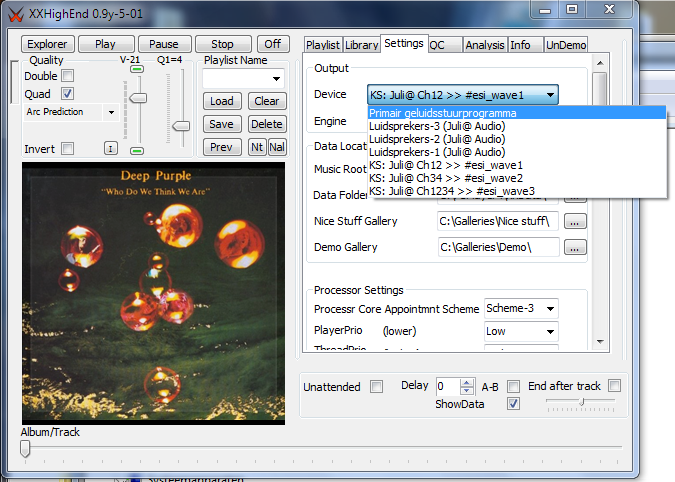The height and width of the screenshot is (482, 675).
Task: Select the Settings tab
Action: (404, 43)
